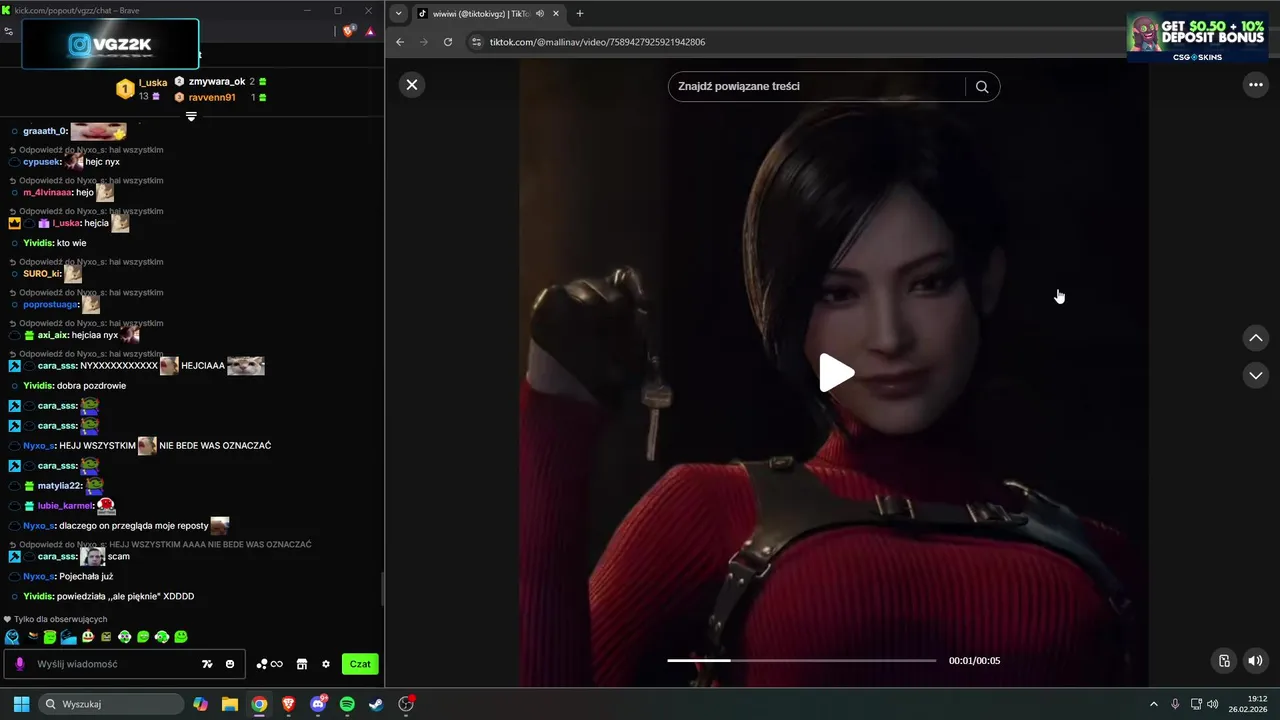This screenshot has height=720, width=1280.
Task: Click username lubie_karmel in chat
Action: tap(65, 506)
